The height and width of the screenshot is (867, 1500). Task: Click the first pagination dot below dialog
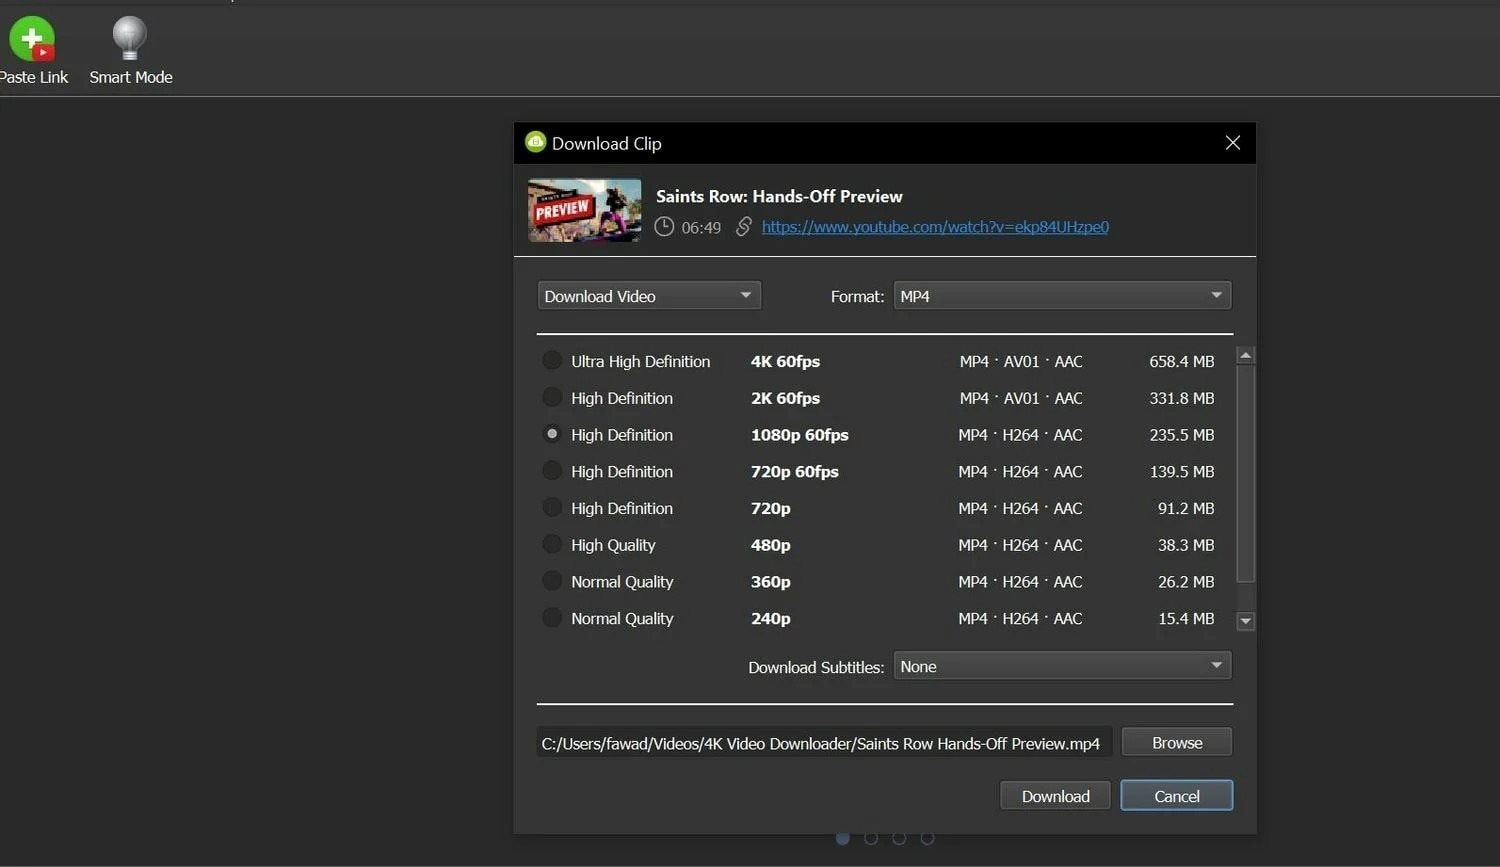843,838
